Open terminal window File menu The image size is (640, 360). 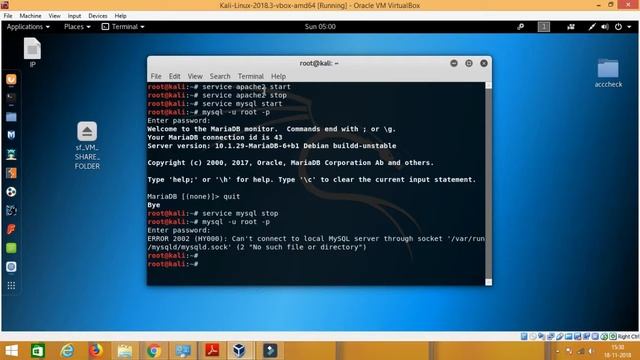[156, 76]
